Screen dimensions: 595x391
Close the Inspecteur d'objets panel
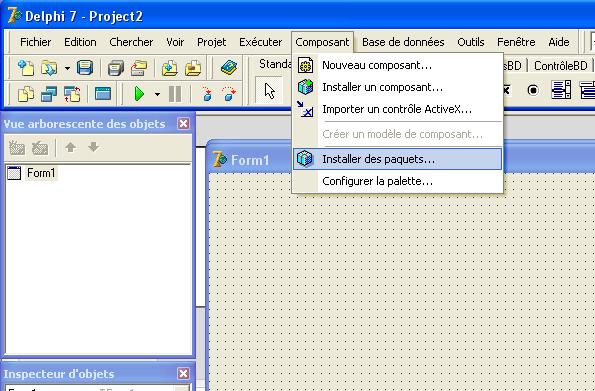coord(183,374)
